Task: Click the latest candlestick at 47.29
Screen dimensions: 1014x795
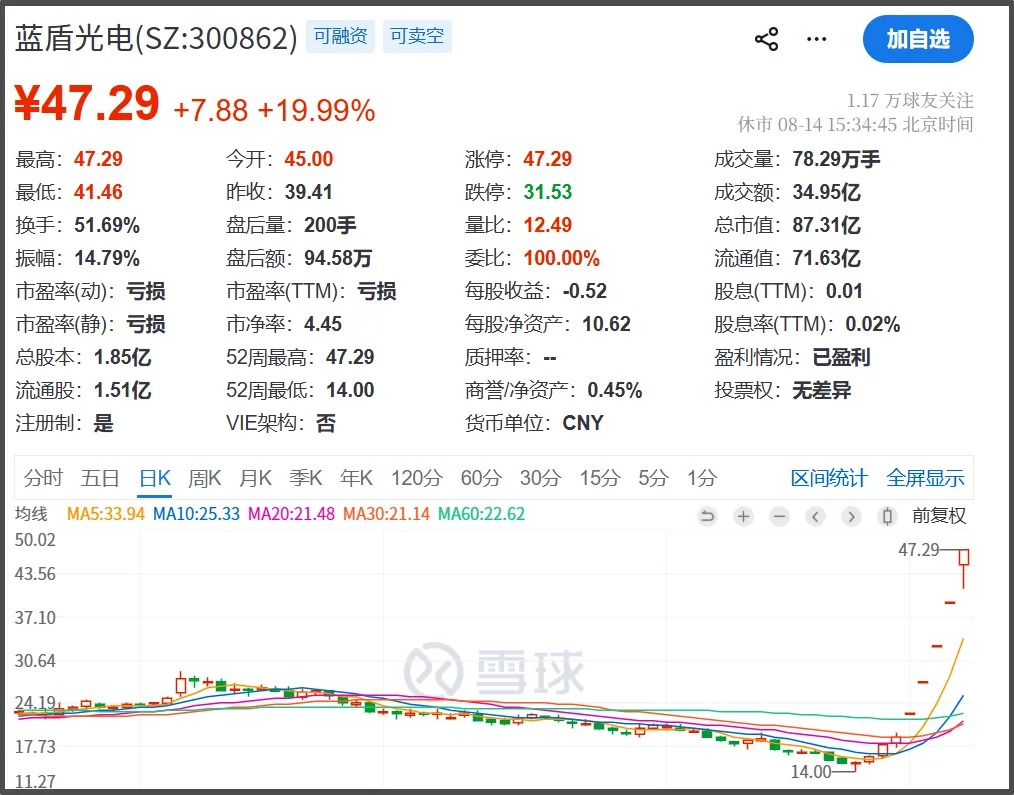Action: tap(964, 567)
